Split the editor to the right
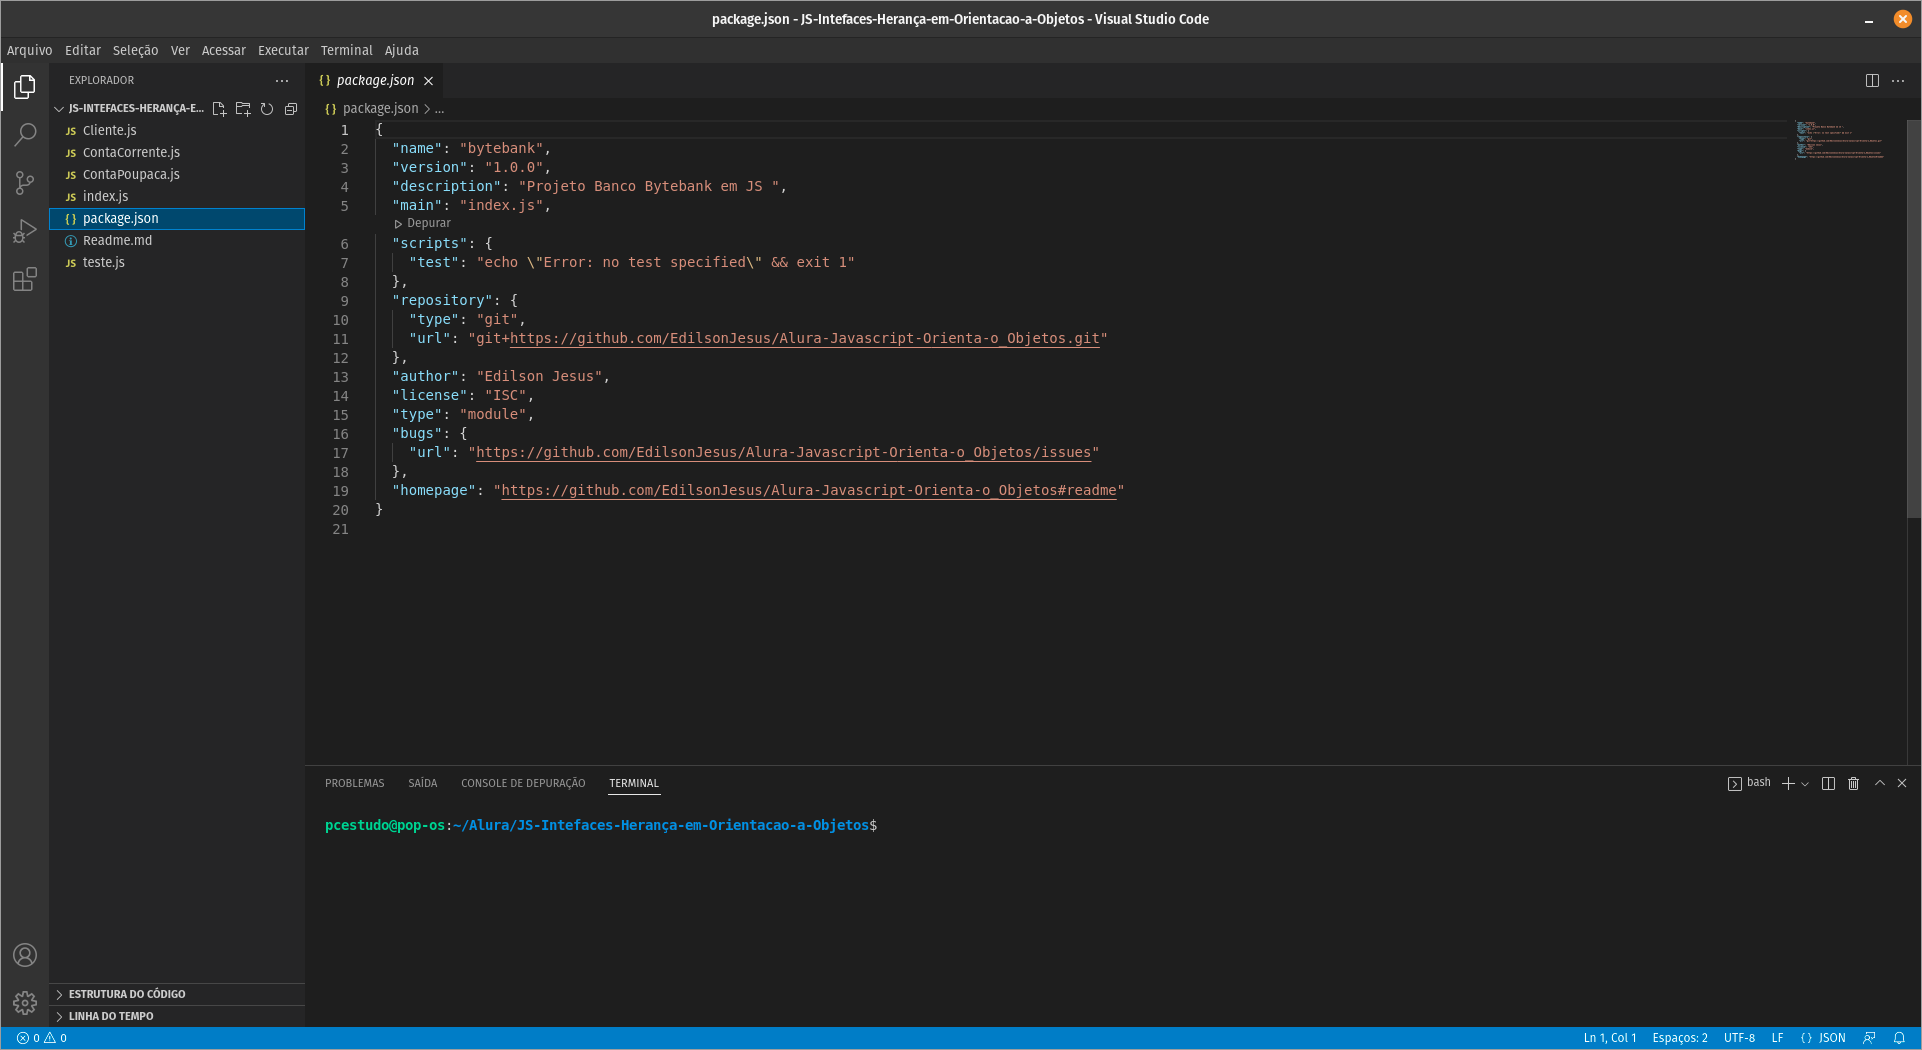This screenshot has height=1050, width=1922. [1872, 81]
